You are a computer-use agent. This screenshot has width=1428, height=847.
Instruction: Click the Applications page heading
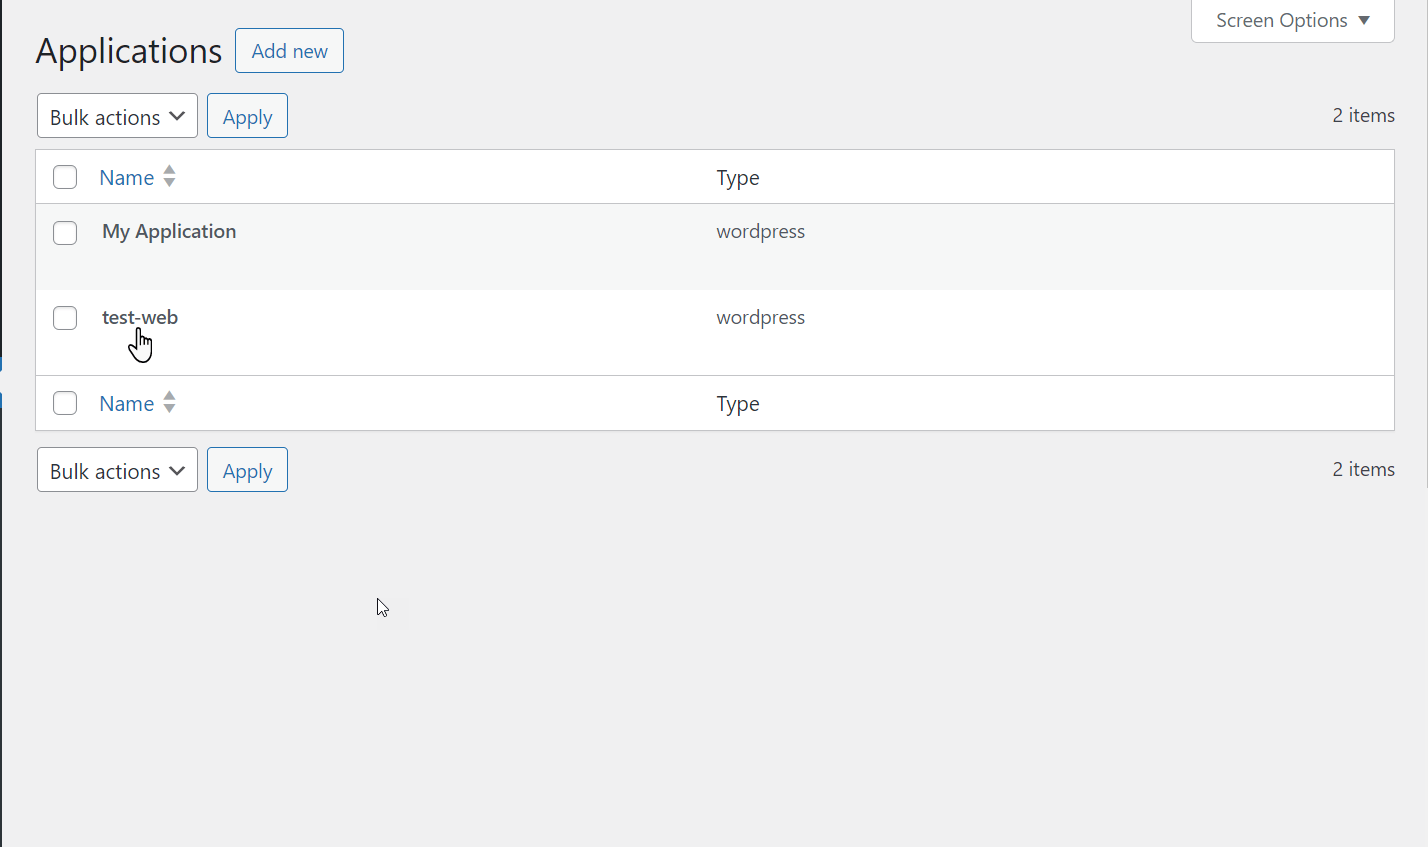tap(129, 51)
